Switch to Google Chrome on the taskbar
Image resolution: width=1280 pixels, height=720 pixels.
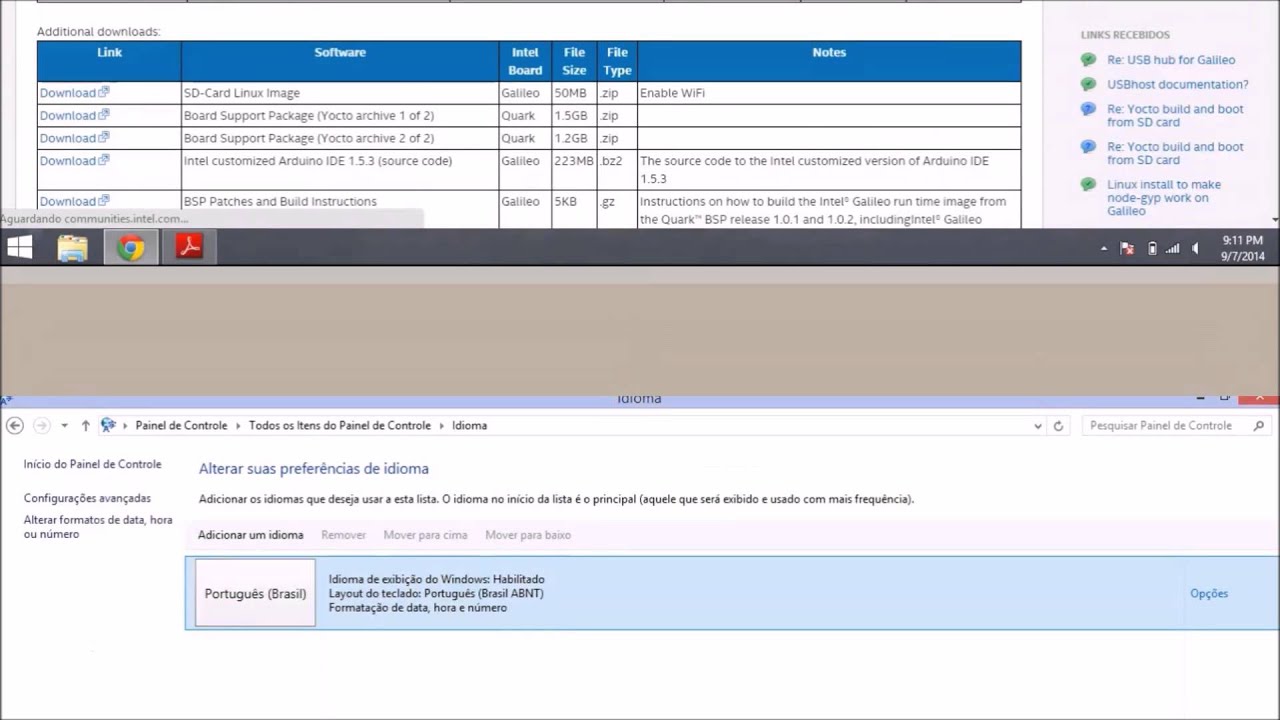click(131, 247)
